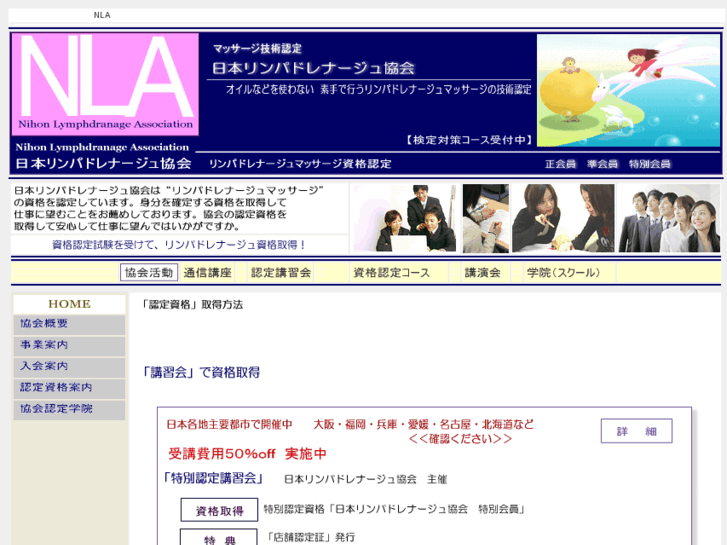Select the 認定講習会 menu item
Viewport: 727px width, 545px height.
pos(281,273)
